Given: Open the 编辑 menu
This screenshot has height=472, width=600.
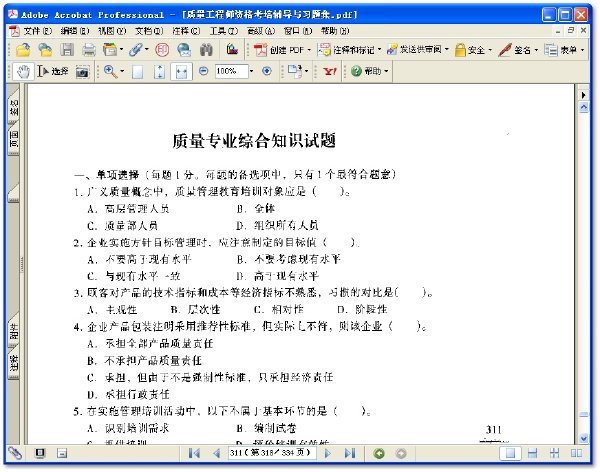Looking at the screenshot, I should point(75,31).
